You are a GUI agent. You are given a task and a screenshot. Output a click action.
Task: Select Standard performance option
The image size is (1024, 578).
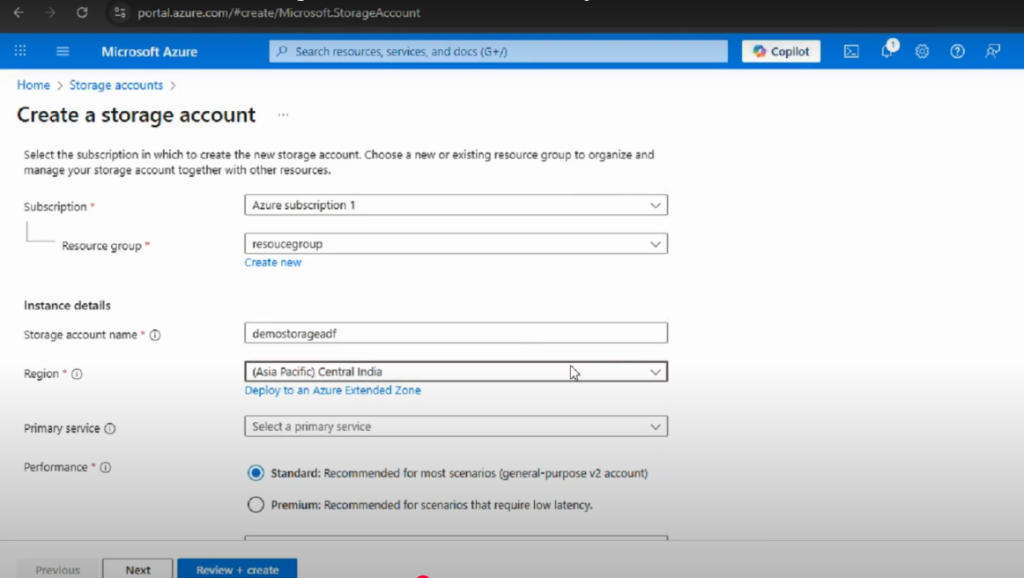[x=255, y=473]
